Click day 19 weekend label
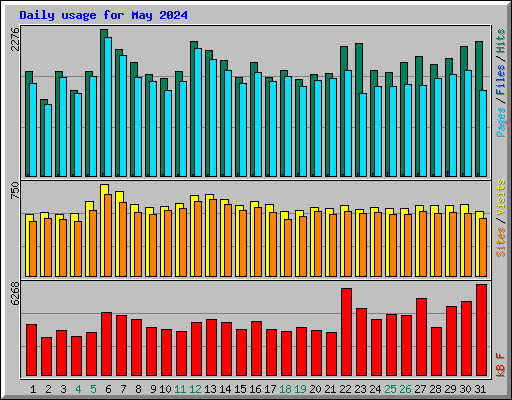The width and height of the screenshot is (512, 400). 300,389
